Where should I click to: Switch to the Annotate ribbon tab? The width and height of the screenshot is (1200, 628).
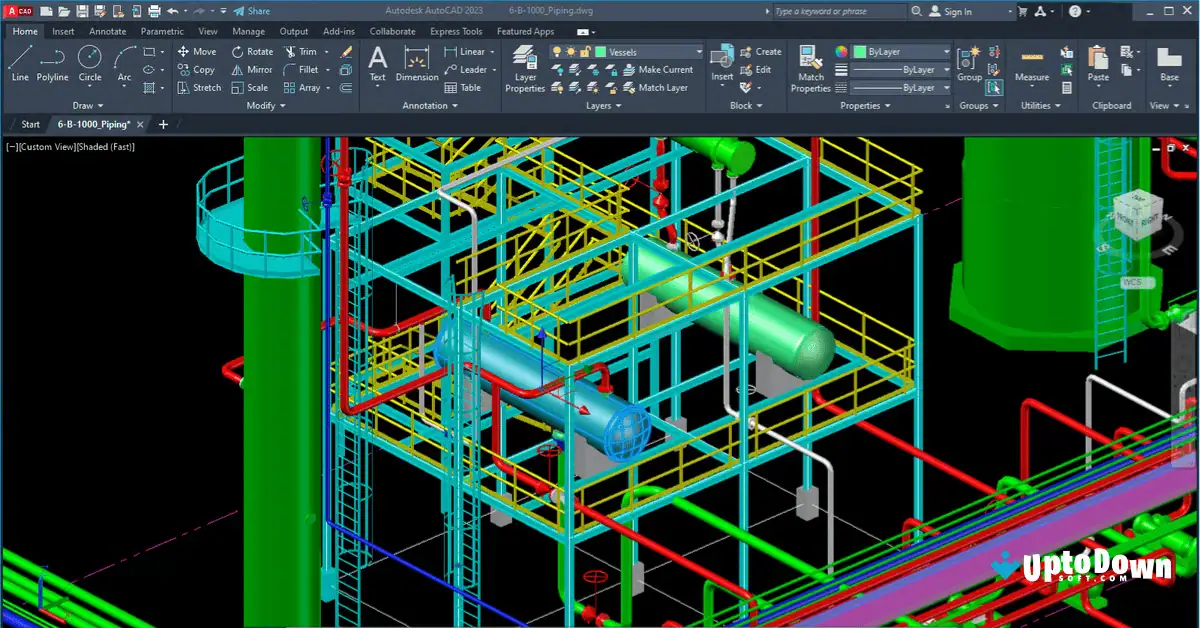click(x=107, y=31)
